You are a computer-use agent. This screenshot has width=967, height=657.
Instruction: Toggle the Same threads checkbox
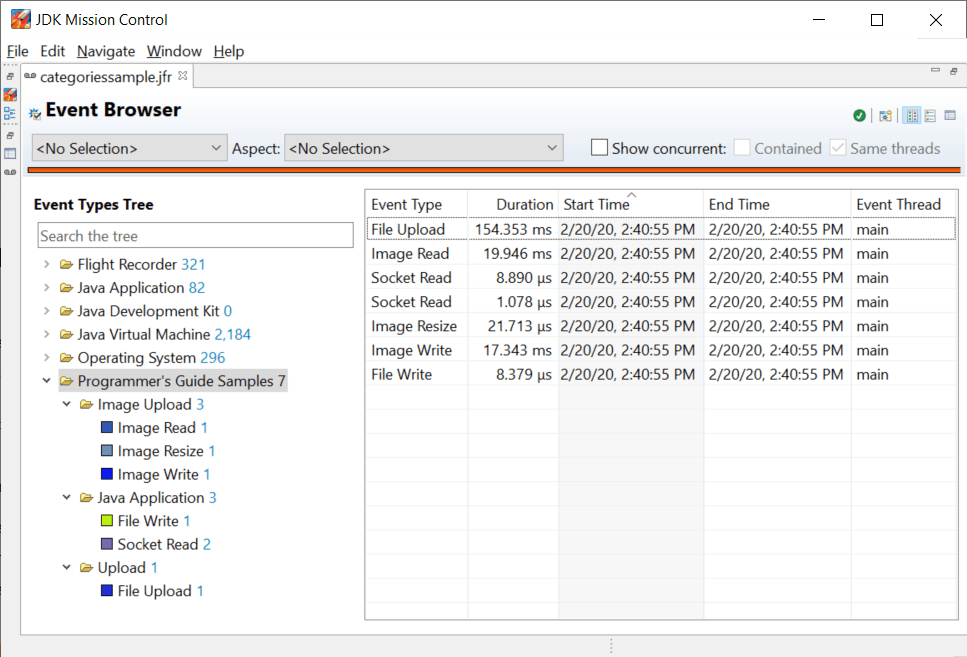[836, 147]
